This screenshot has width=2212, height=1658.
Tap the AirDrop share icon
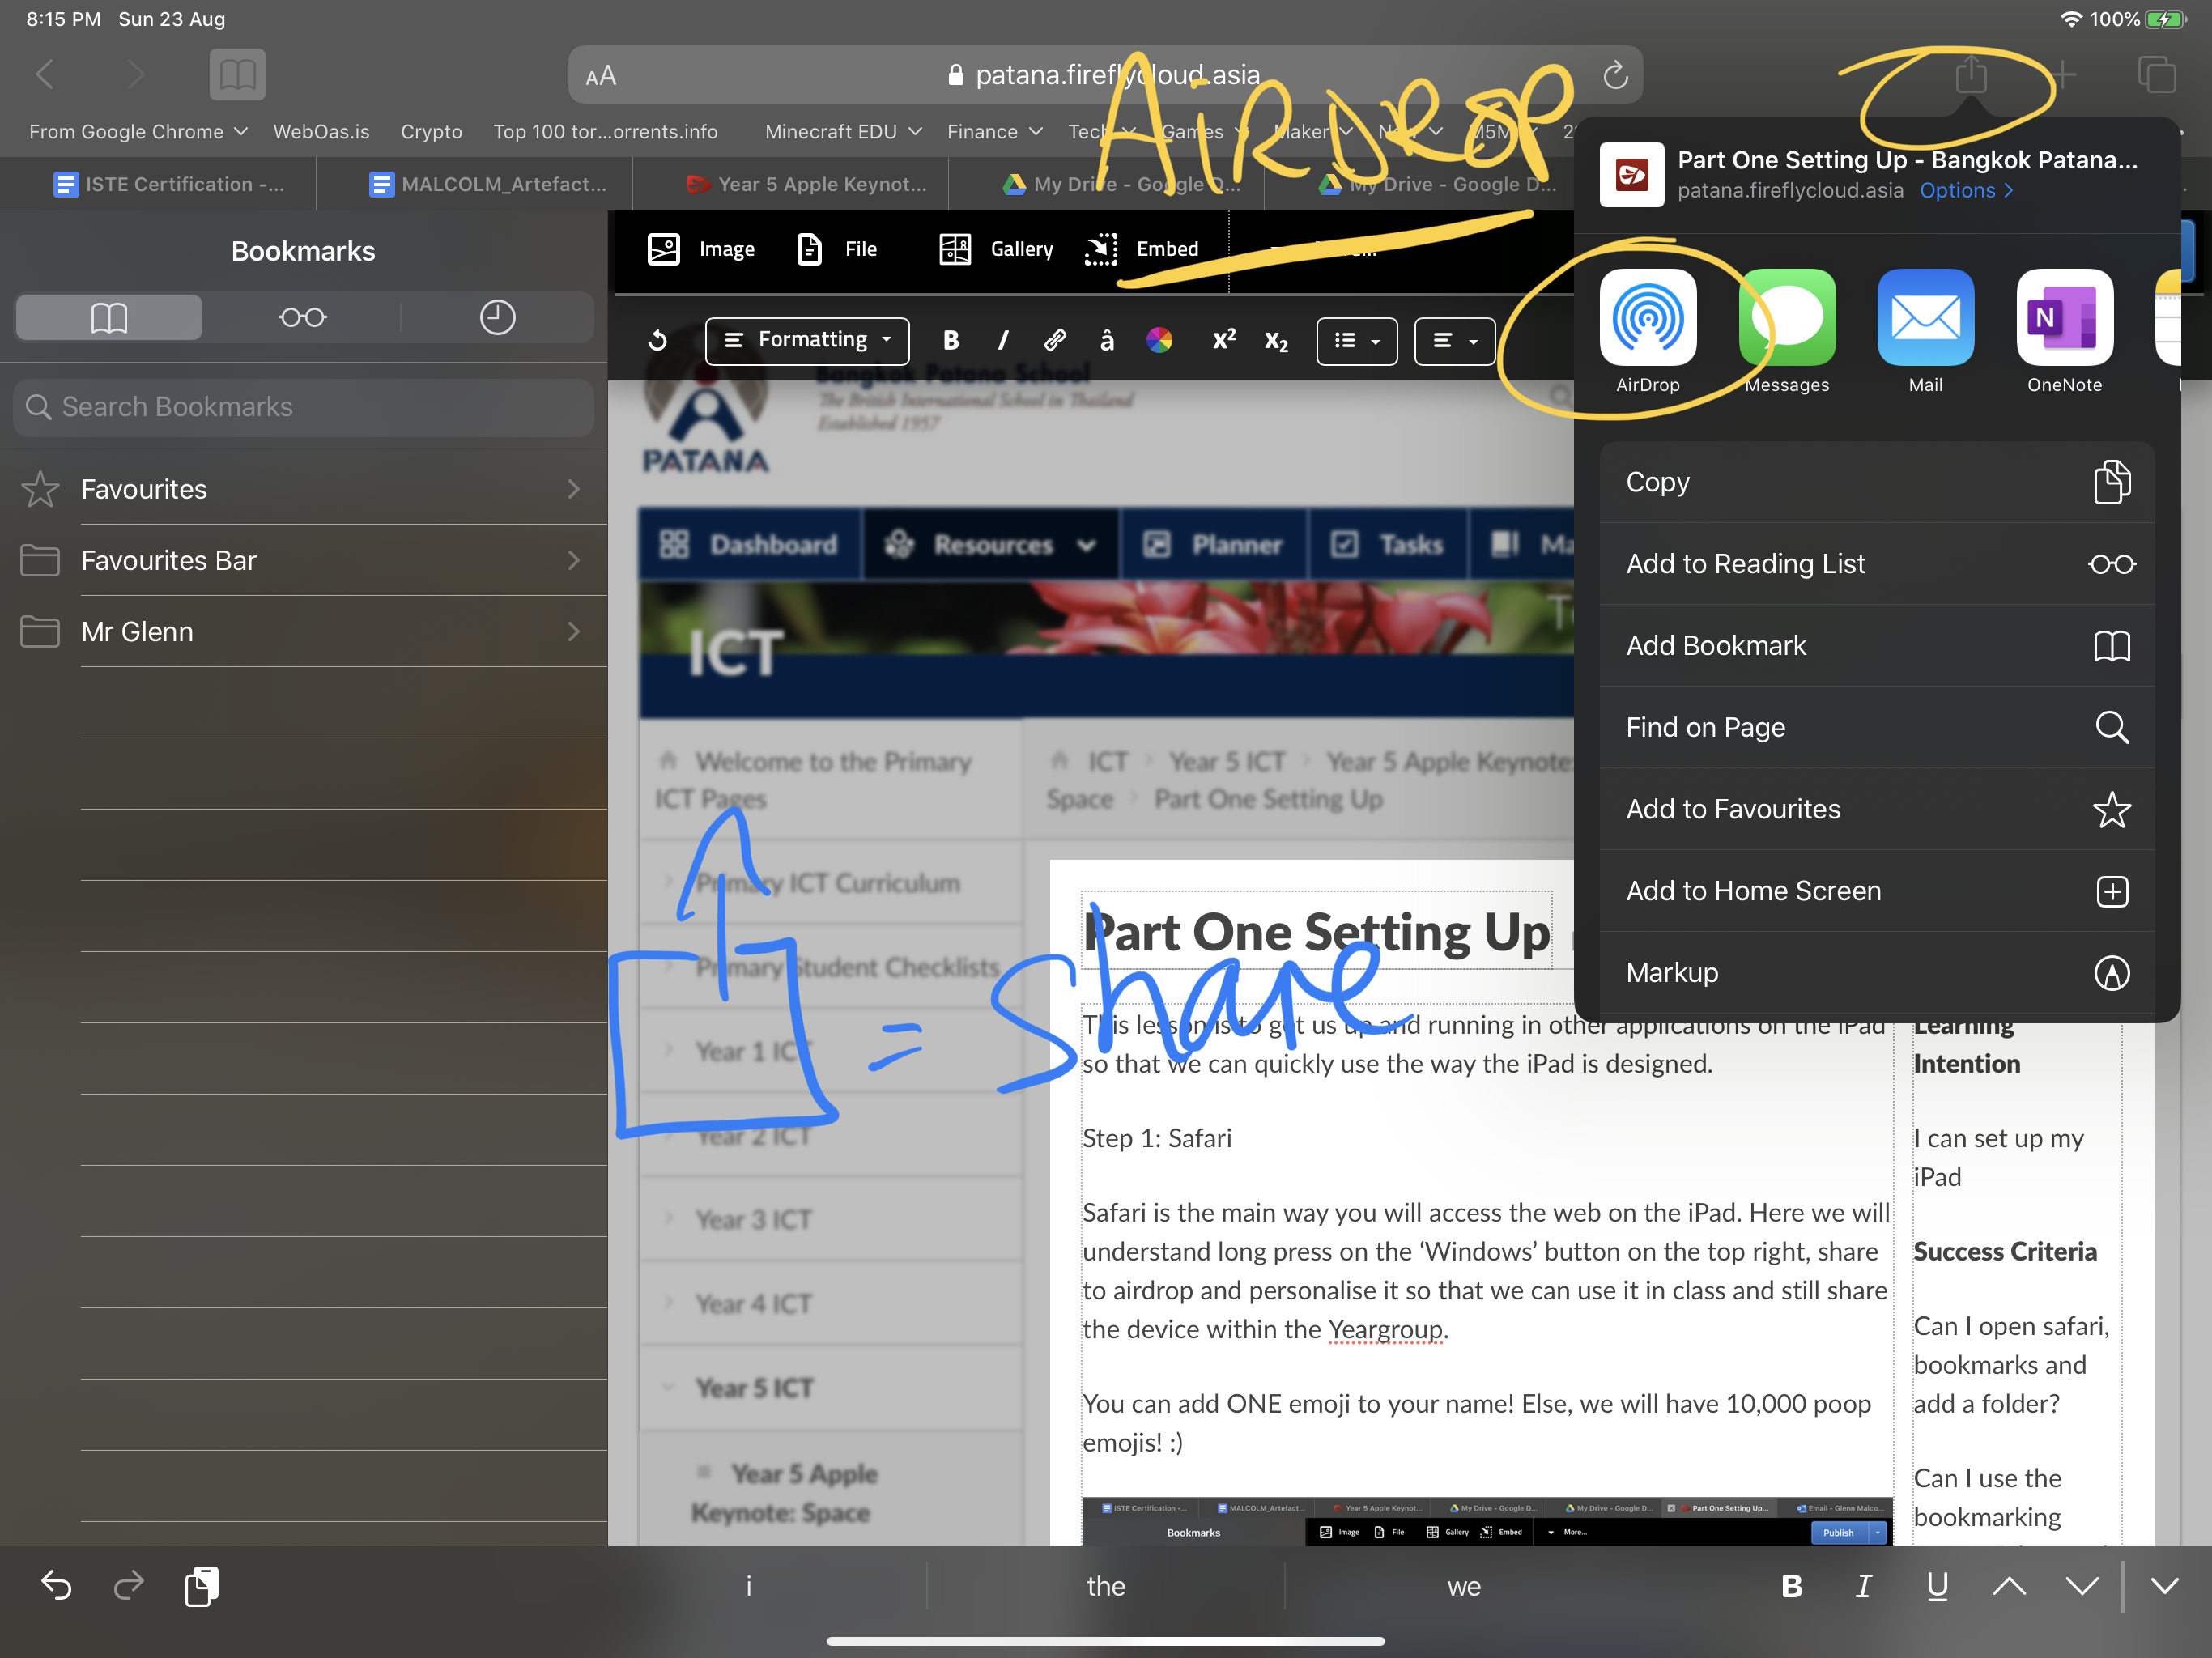(x=1648, y=317)
